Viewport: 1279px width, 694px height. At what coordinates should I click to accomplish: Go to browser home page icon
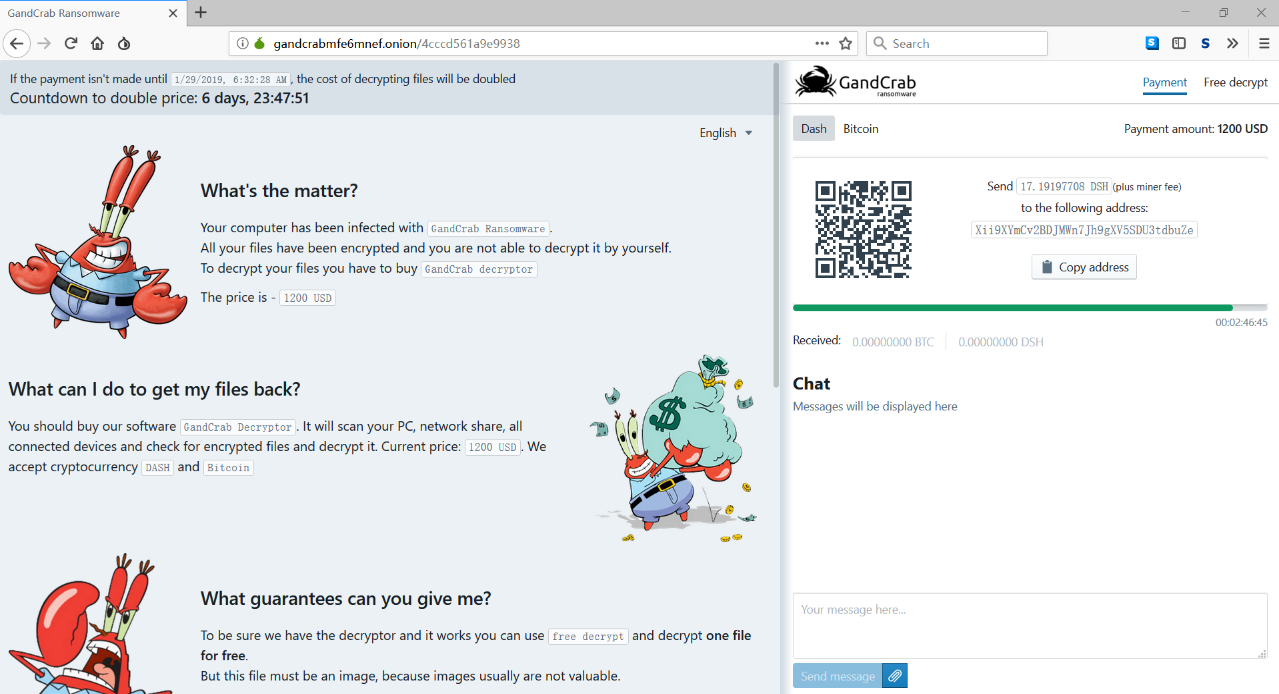97,44
